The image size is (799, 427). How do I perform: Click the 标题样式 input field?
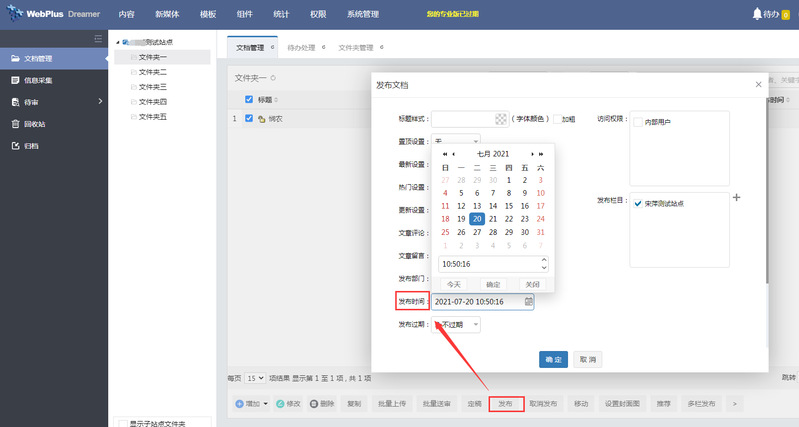coord(470,119)
